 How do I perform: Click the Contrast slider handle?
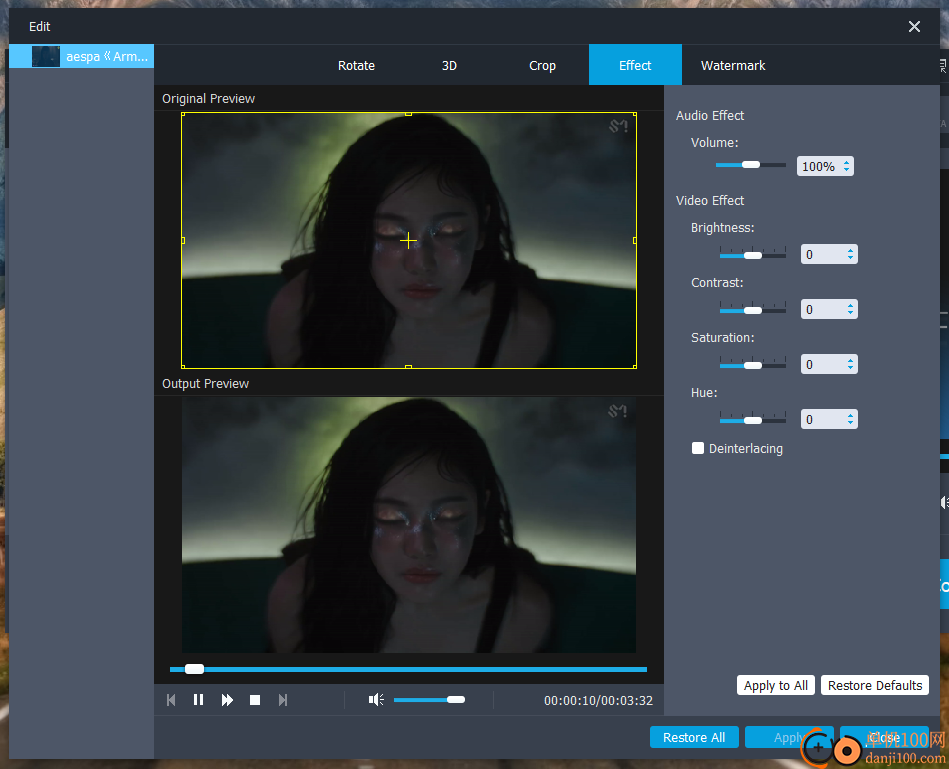click(752, 311)
